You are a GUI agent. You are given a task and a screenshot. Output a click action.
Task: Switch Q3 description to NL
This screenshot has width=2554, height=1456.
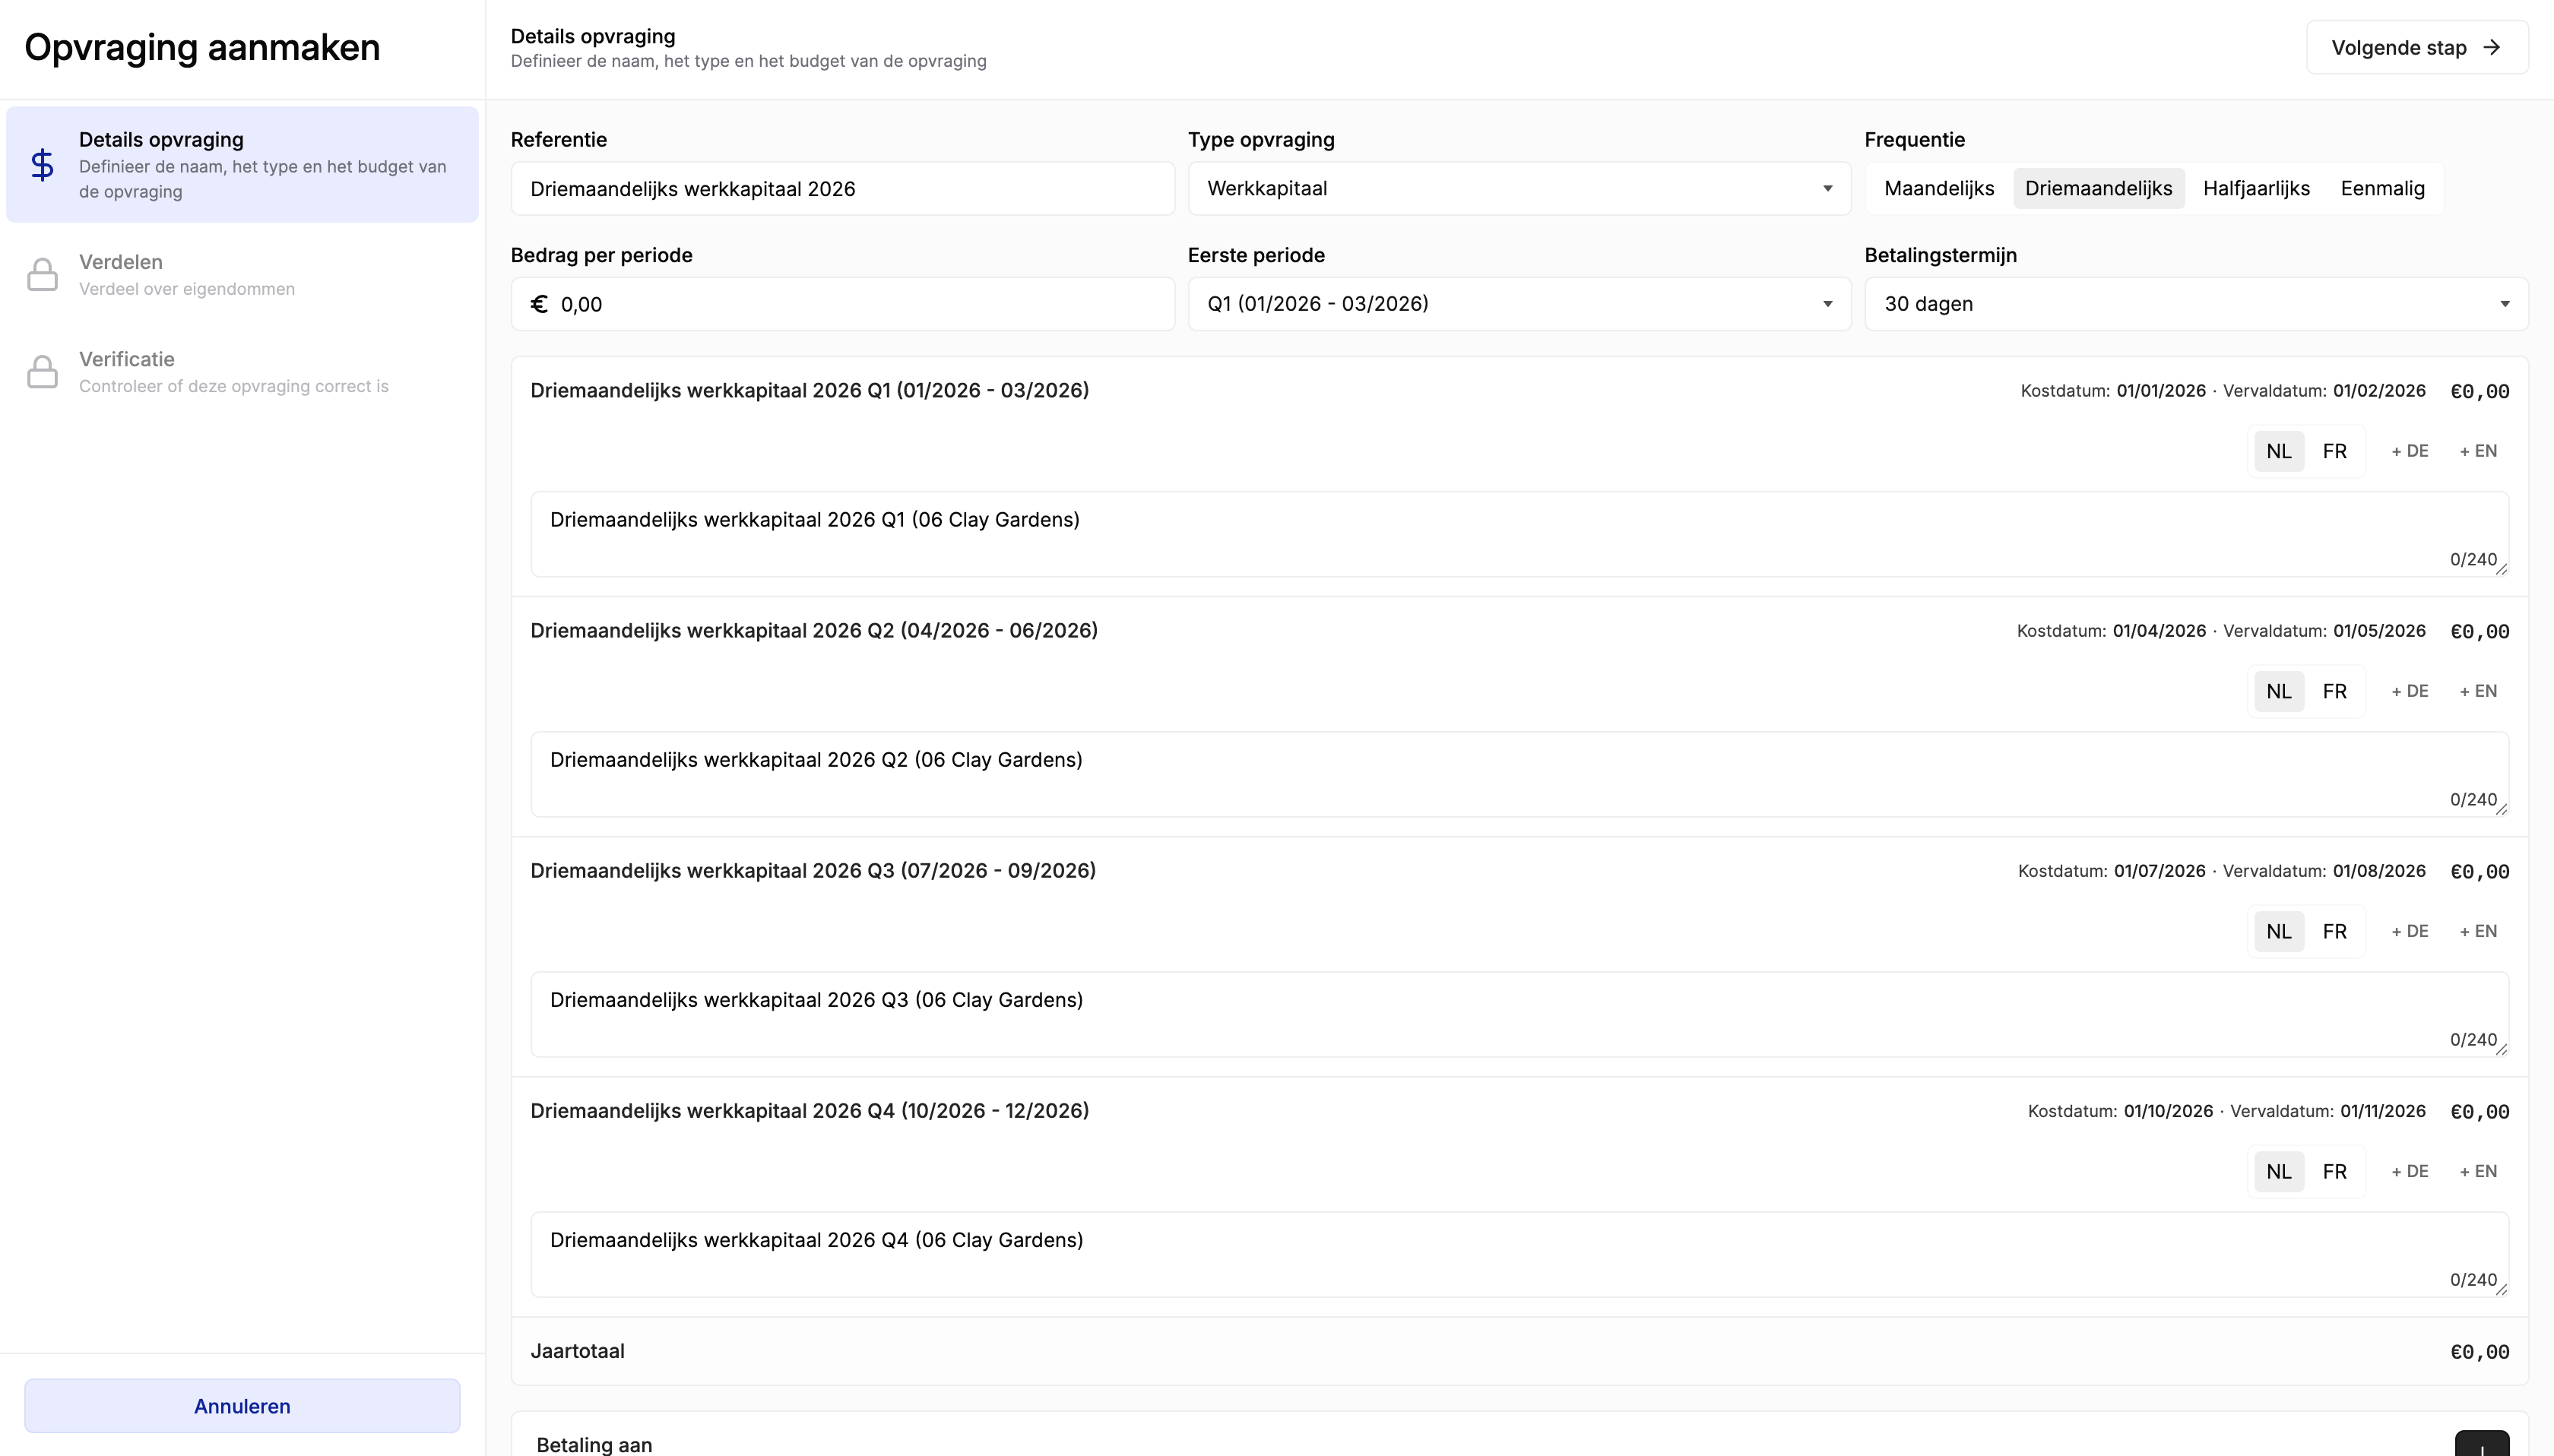[x=2279, y=931]
